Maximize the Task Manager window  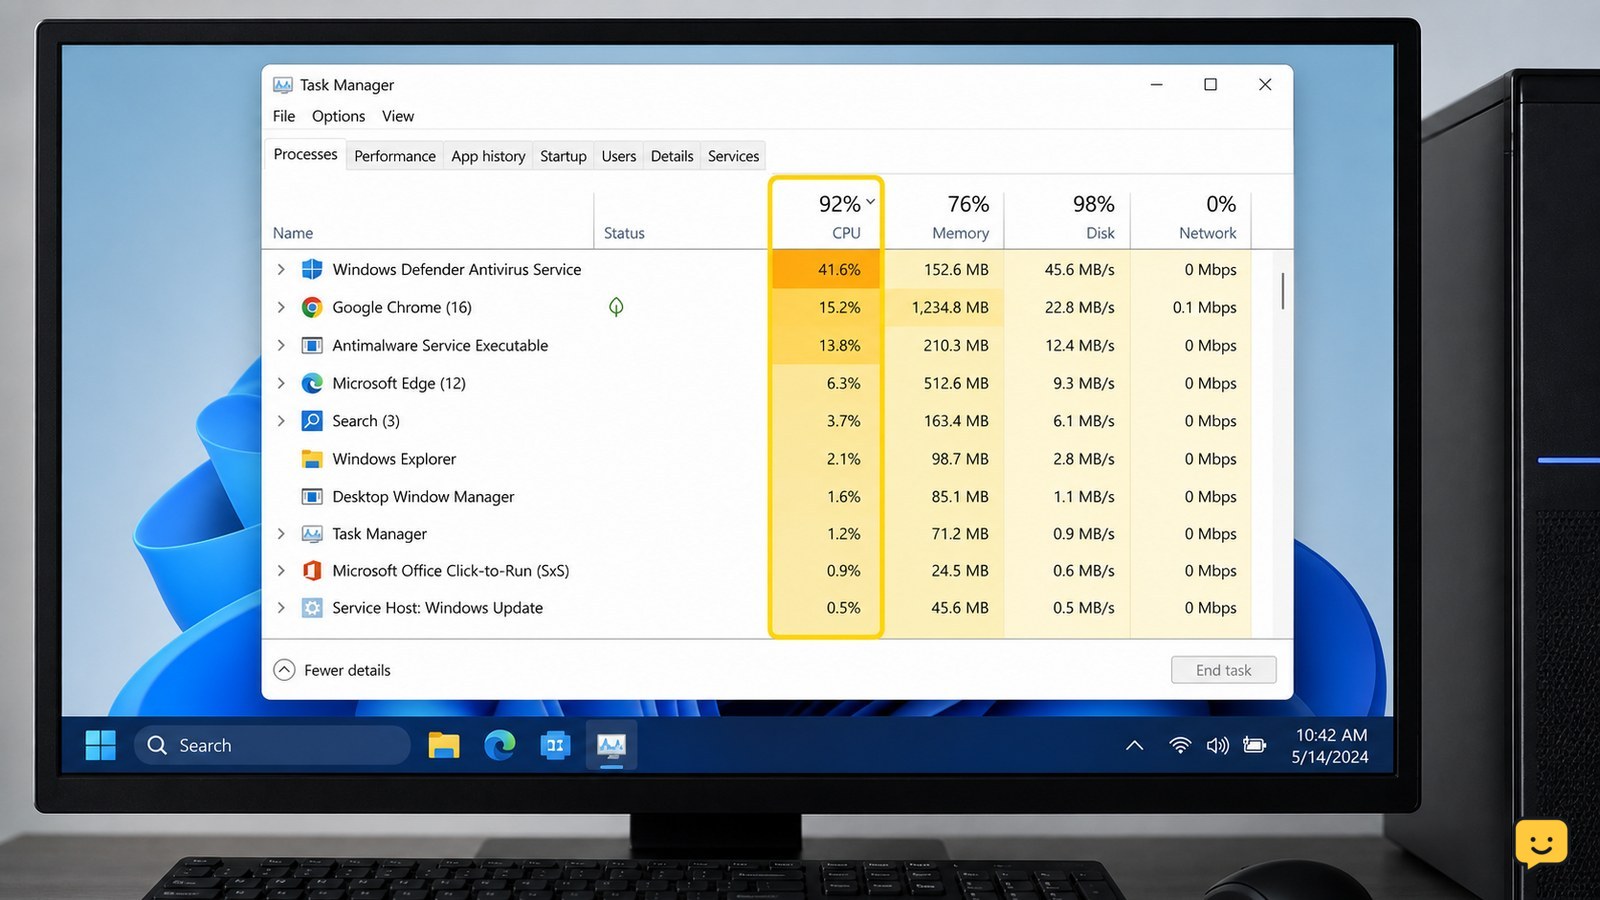click(x=1211, y=85)
